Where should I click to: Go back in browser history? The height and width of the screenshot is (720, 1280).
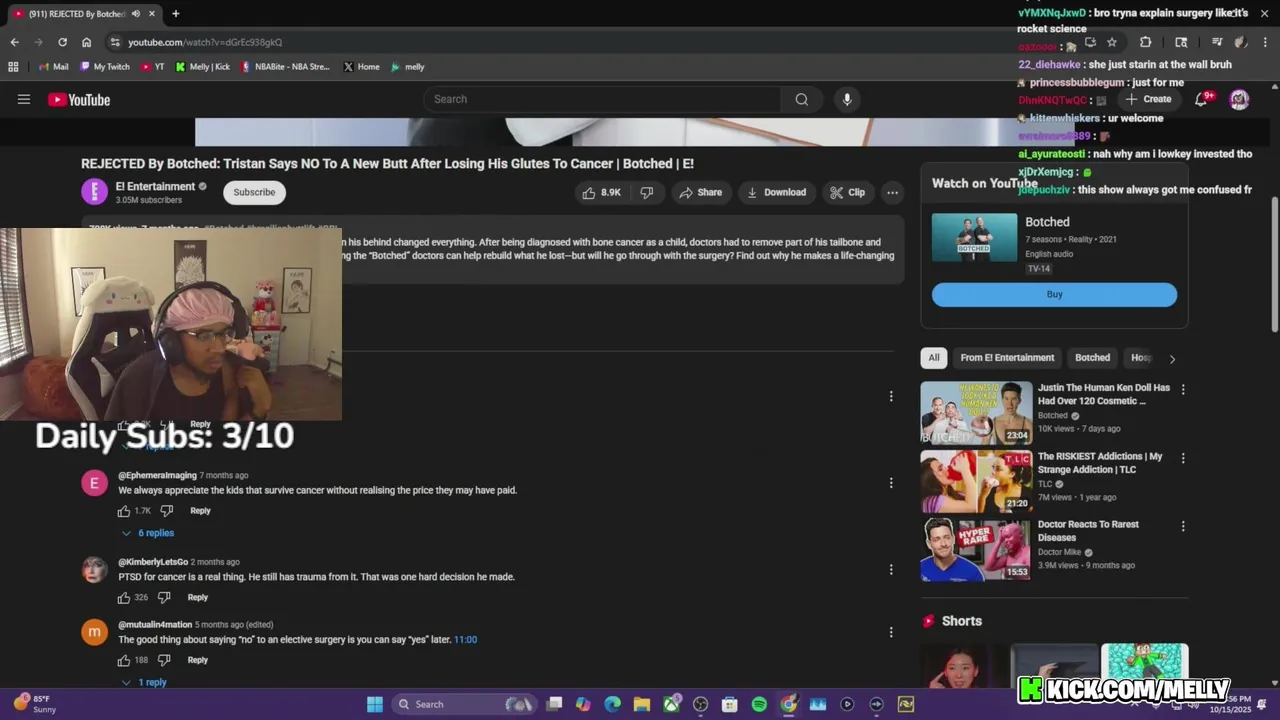click(x=15, y=42)
